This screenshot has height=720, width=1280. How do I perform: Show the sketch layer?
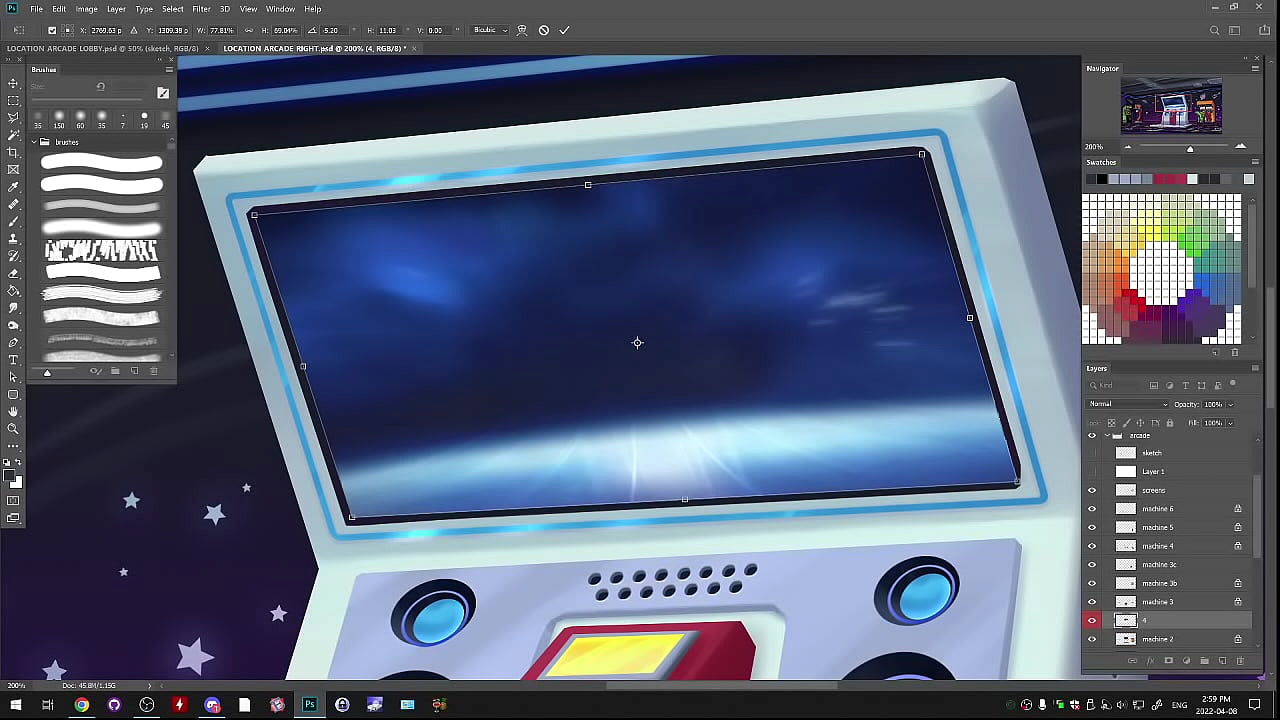[x=1092, y=453]
